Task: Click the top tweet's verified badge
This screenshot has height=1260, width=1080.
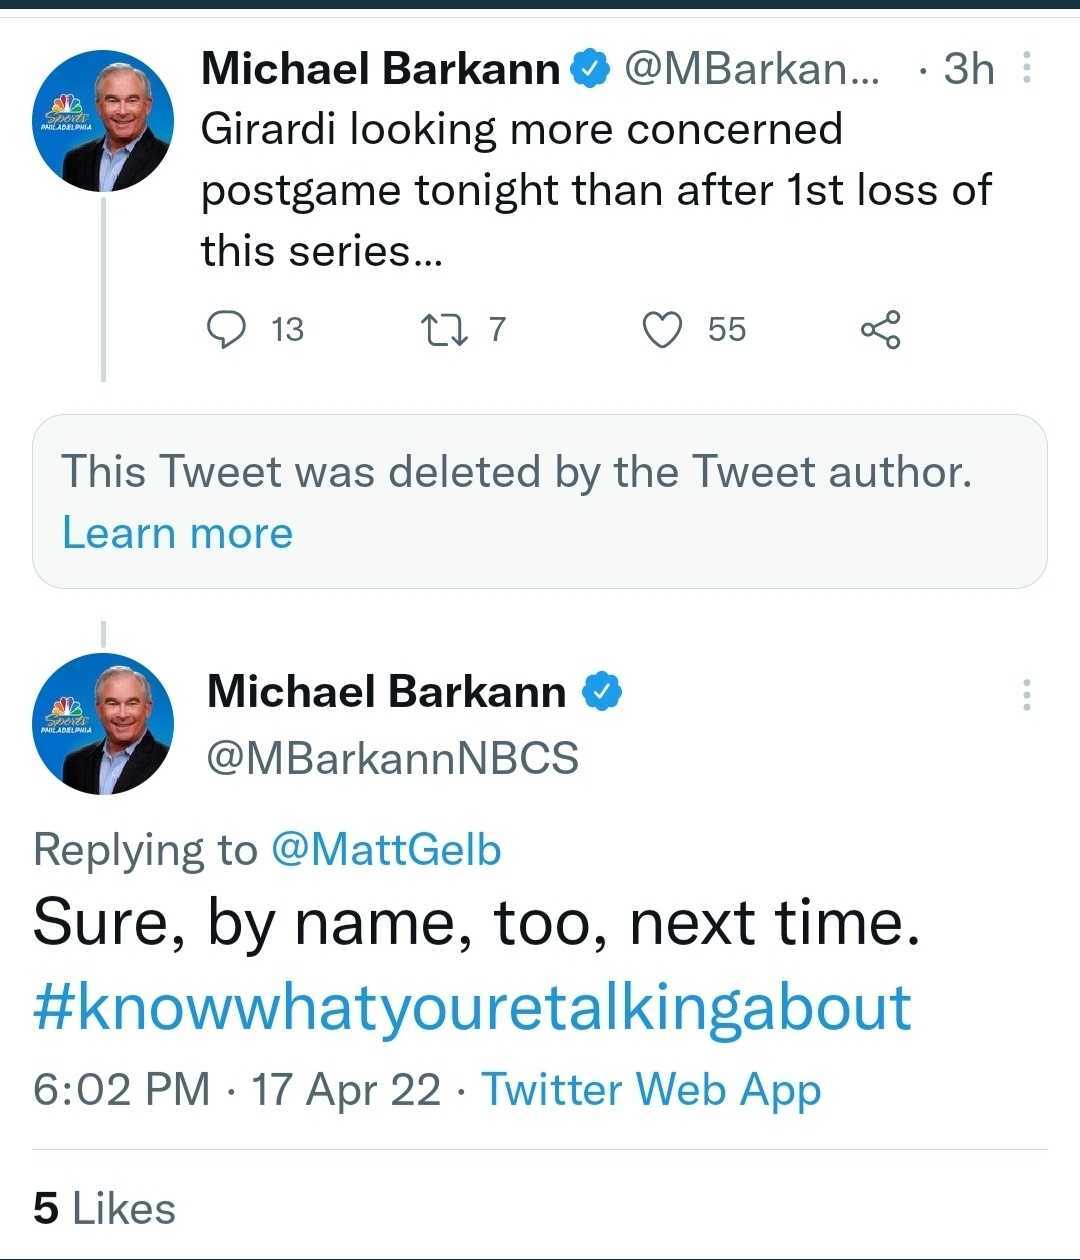Action: tap(590, 69)
